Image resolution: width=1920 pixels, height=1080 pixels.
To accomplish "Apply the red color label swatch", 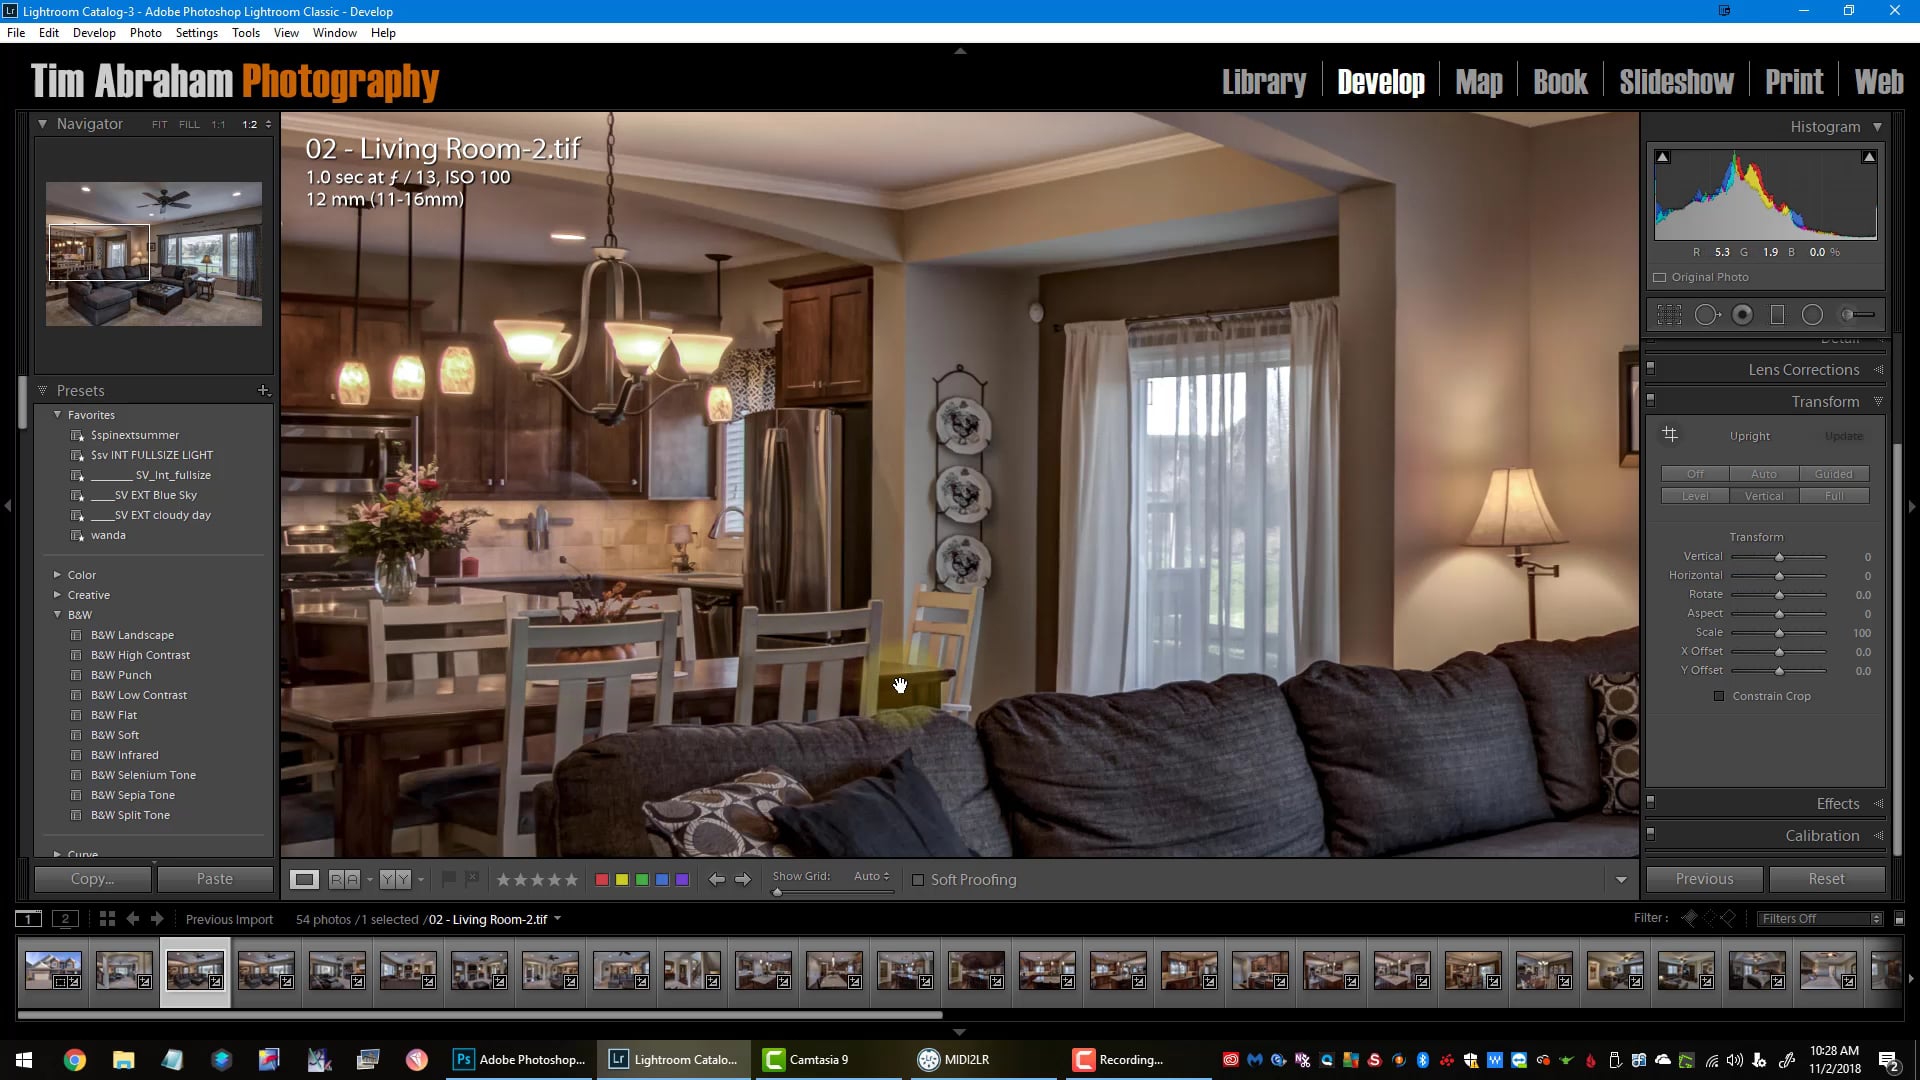I will tap(602, 880).
